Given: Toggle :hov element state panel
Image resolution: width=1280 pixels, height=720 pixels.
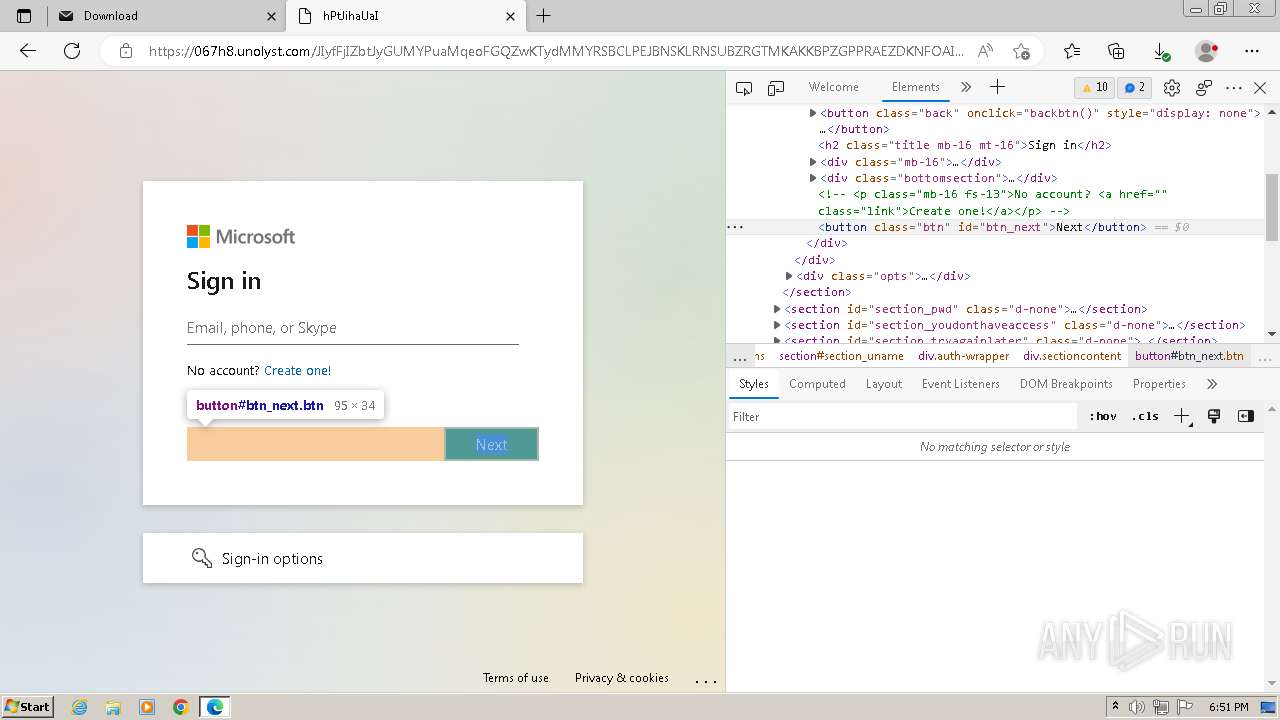Looking at the screenshot, I should [x=1103, y=416].
